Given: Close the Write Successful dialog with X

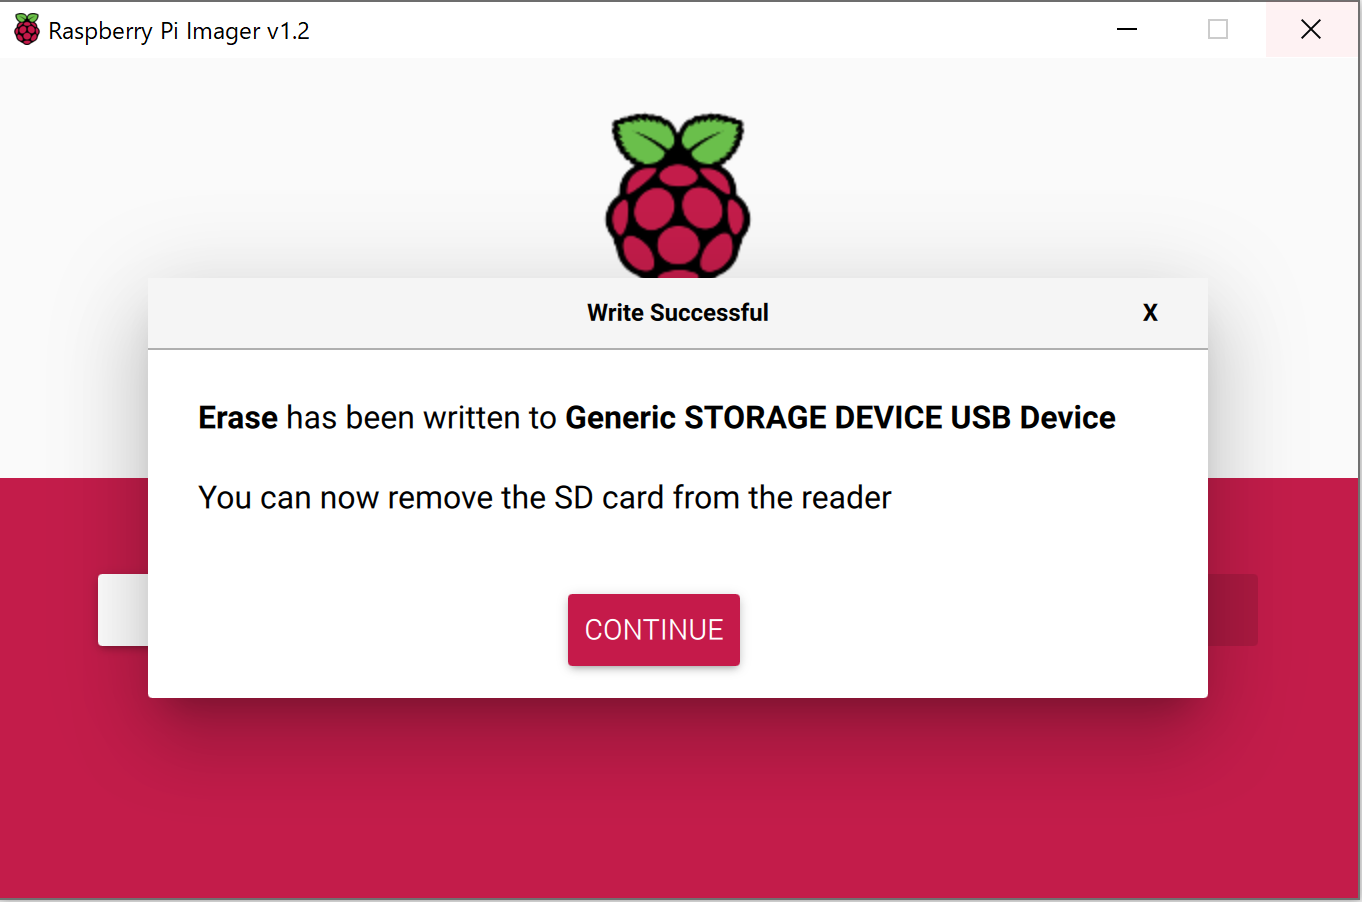Looking at the screenshot, I should point(1150,313).
